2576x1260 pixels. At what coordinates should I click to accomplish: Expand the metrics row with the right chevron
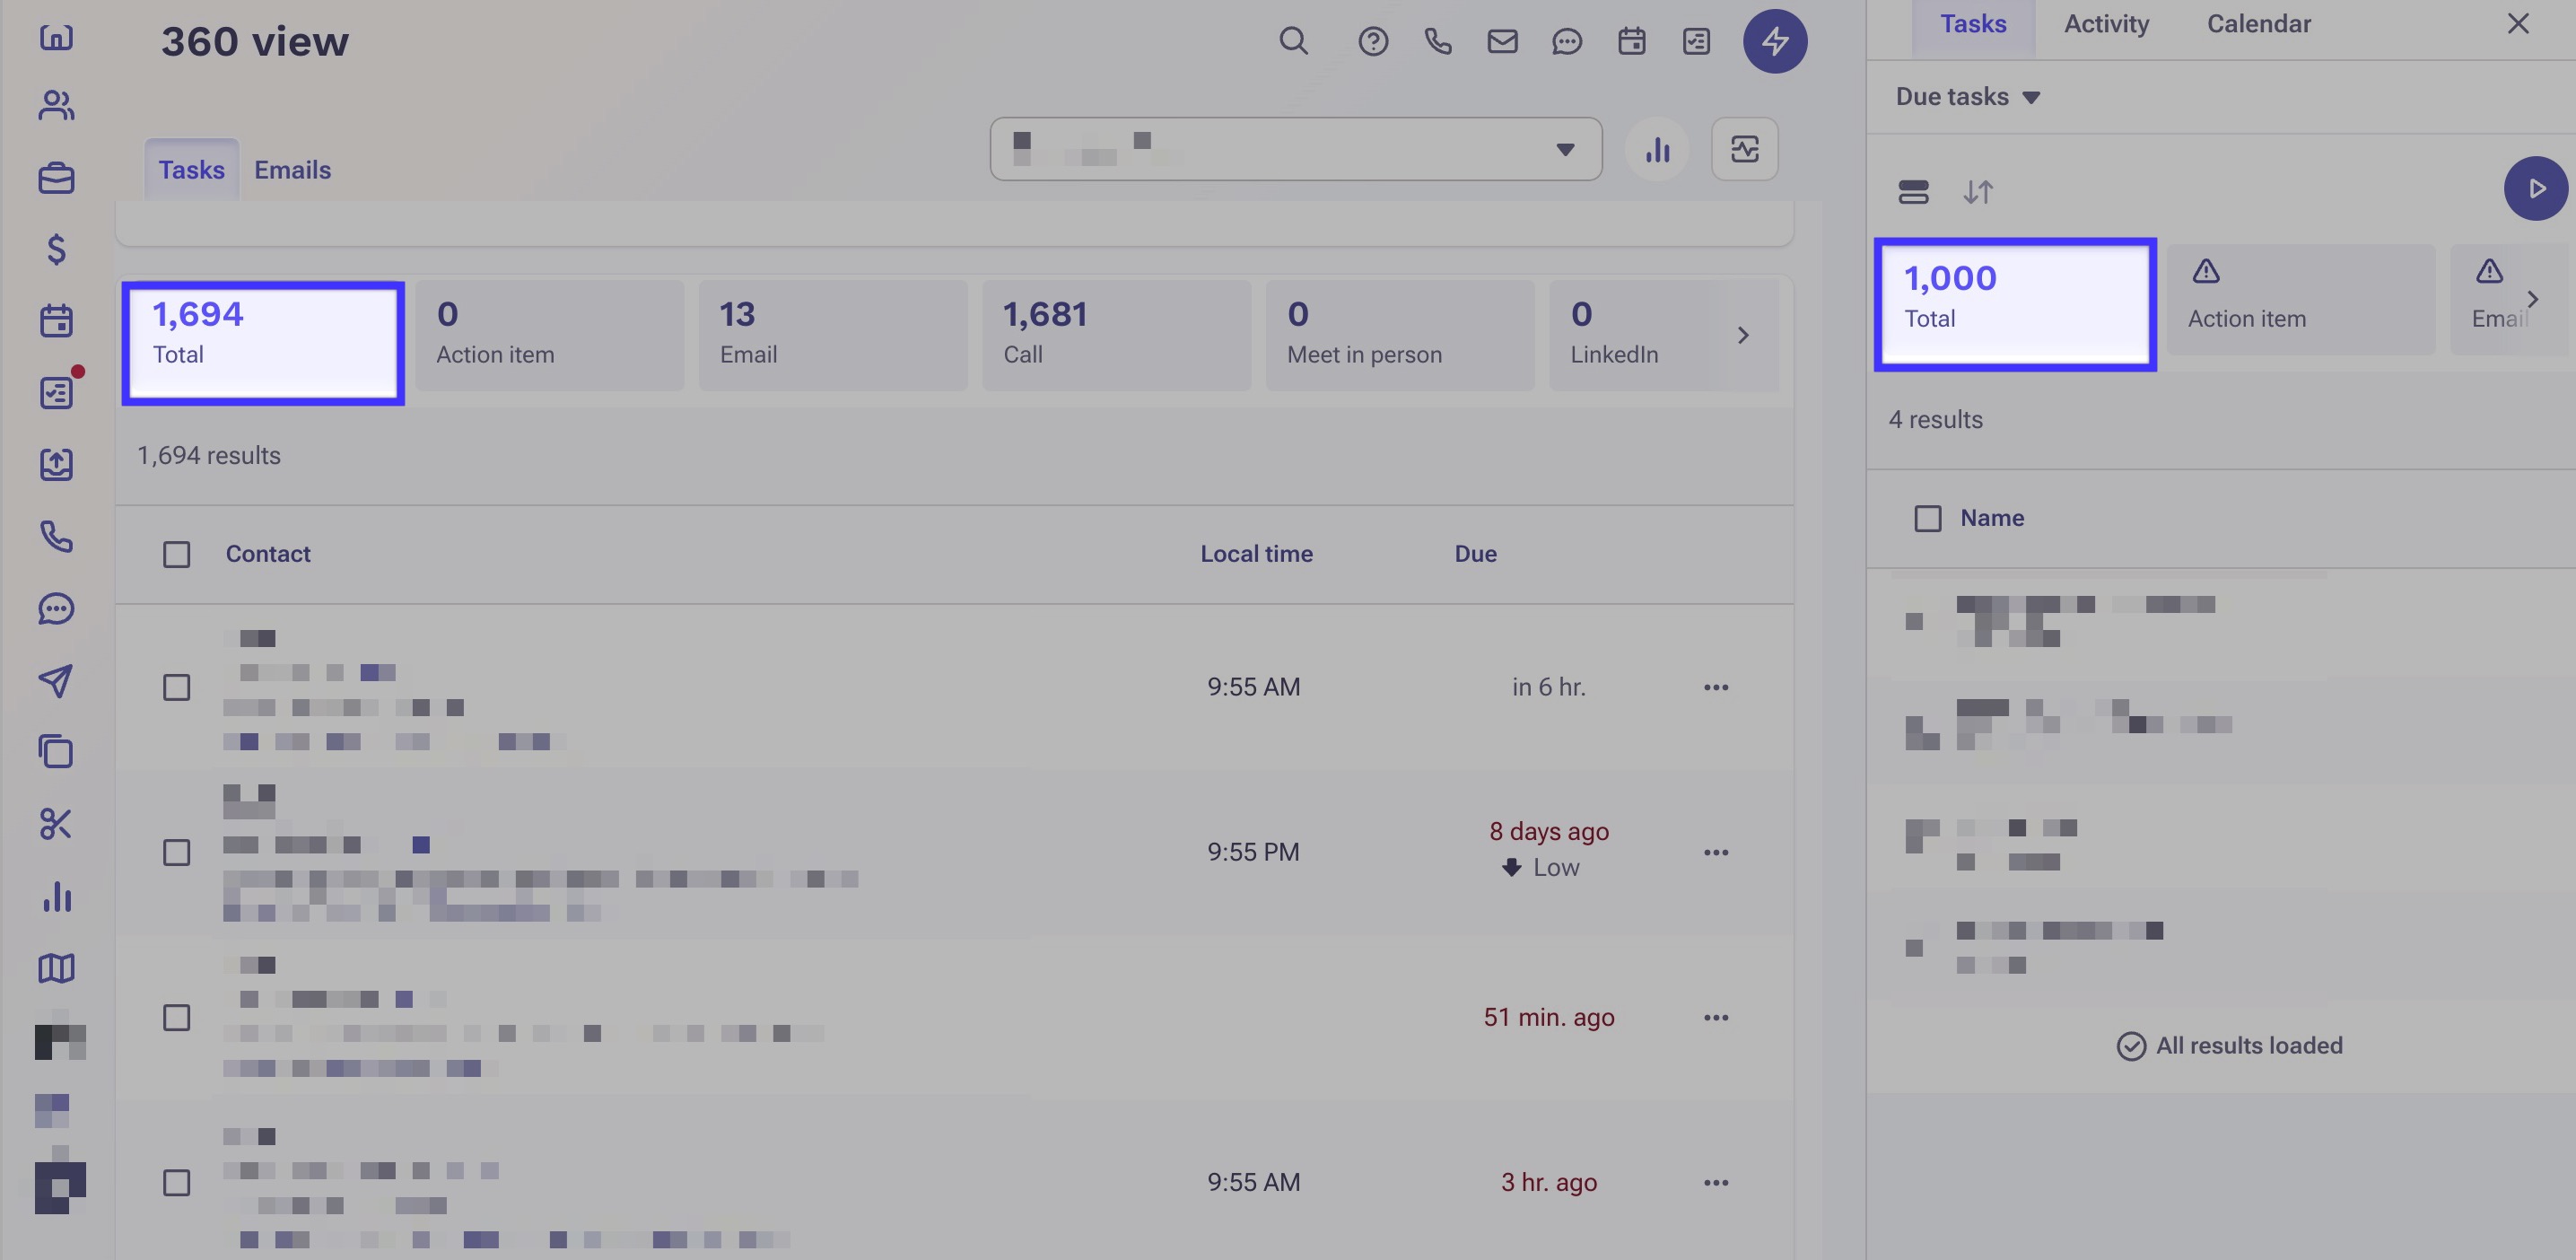coord(1744,335)
